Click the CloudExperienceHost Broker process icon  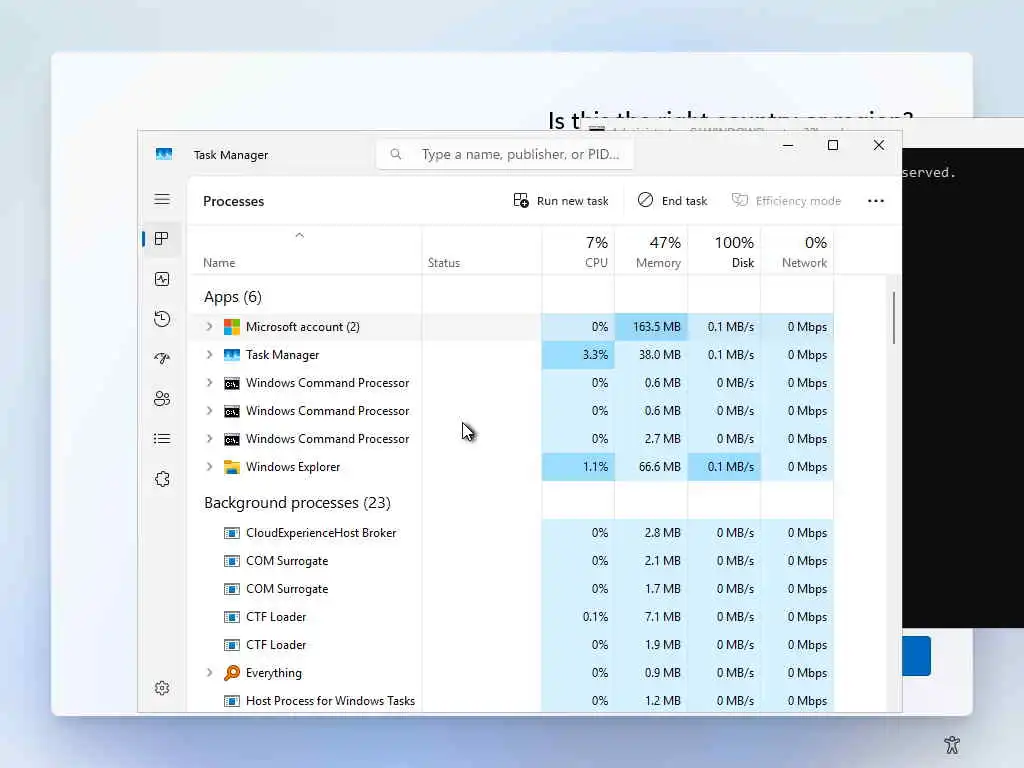click(x=231, y=533)
